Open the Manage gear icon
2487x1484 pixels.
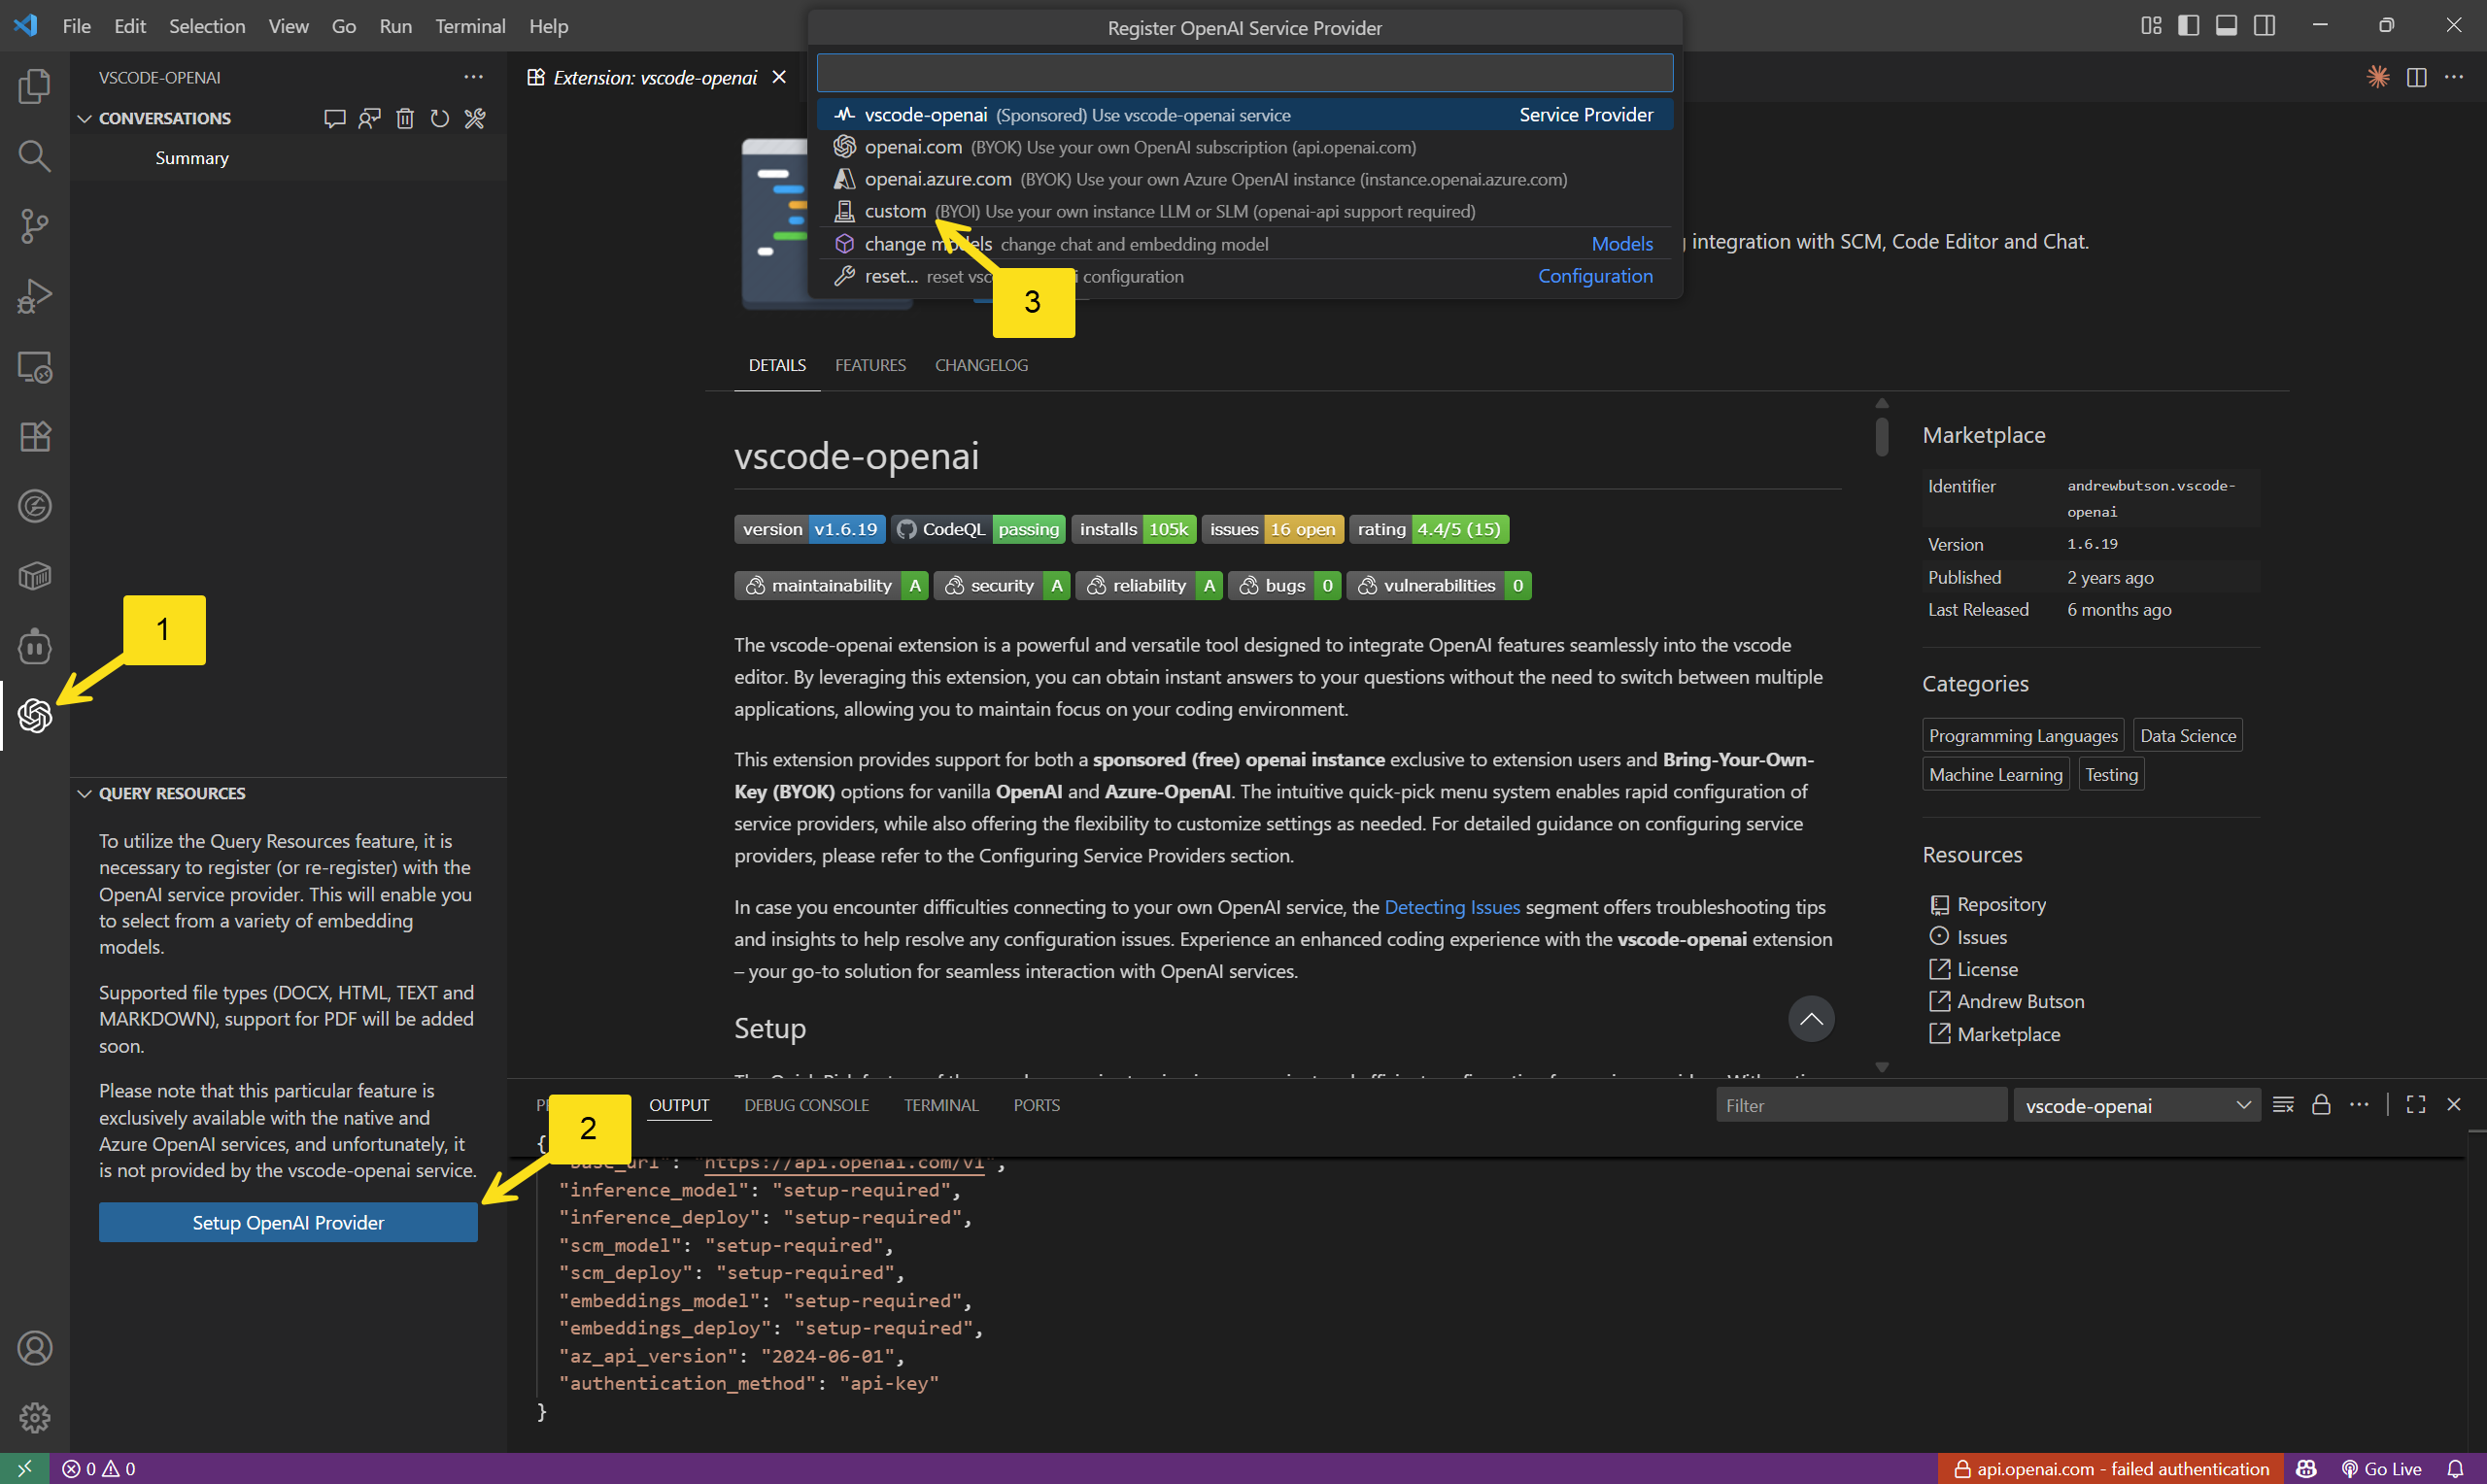35,1417
